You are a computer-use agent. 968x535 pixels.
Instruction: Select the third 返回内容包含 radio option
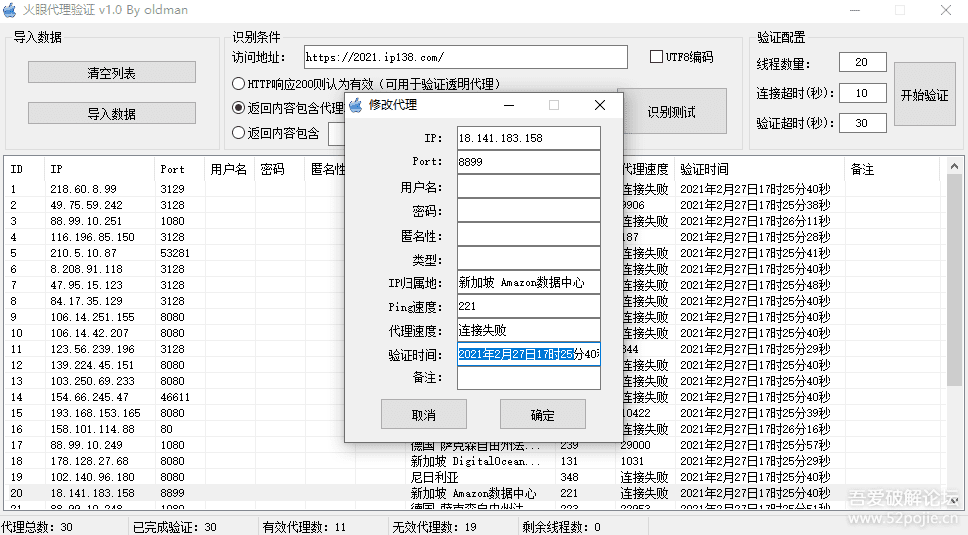point(239,133)
